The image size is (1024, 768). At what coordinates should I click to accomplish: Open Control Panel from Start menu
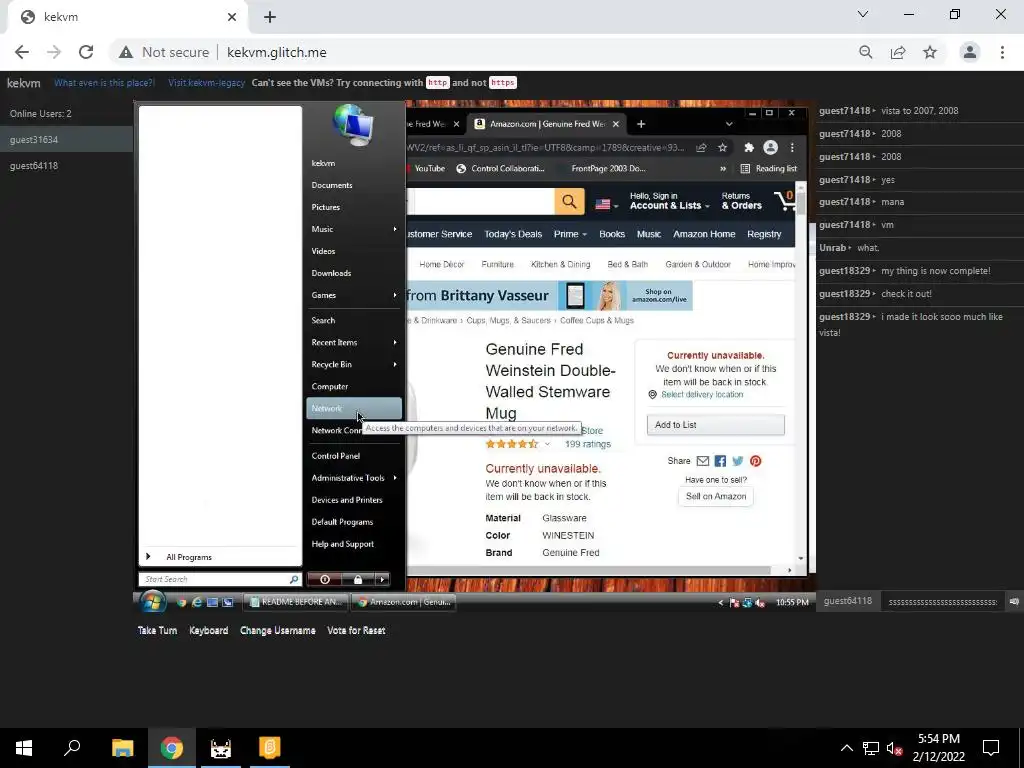pos(336,456)
